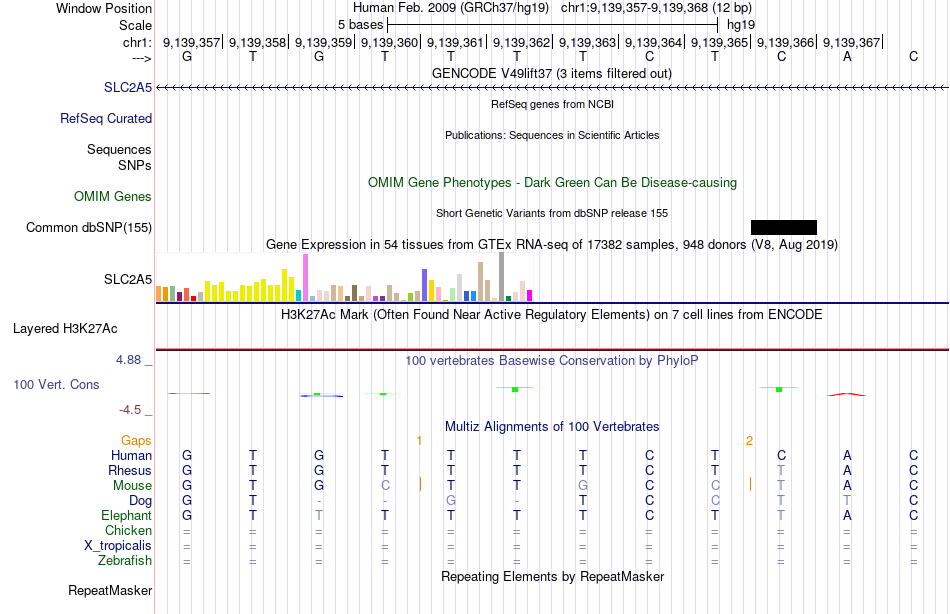Click the black Common dbSNP(155) variant block
The image size is (950, 614).
[783, 227]
